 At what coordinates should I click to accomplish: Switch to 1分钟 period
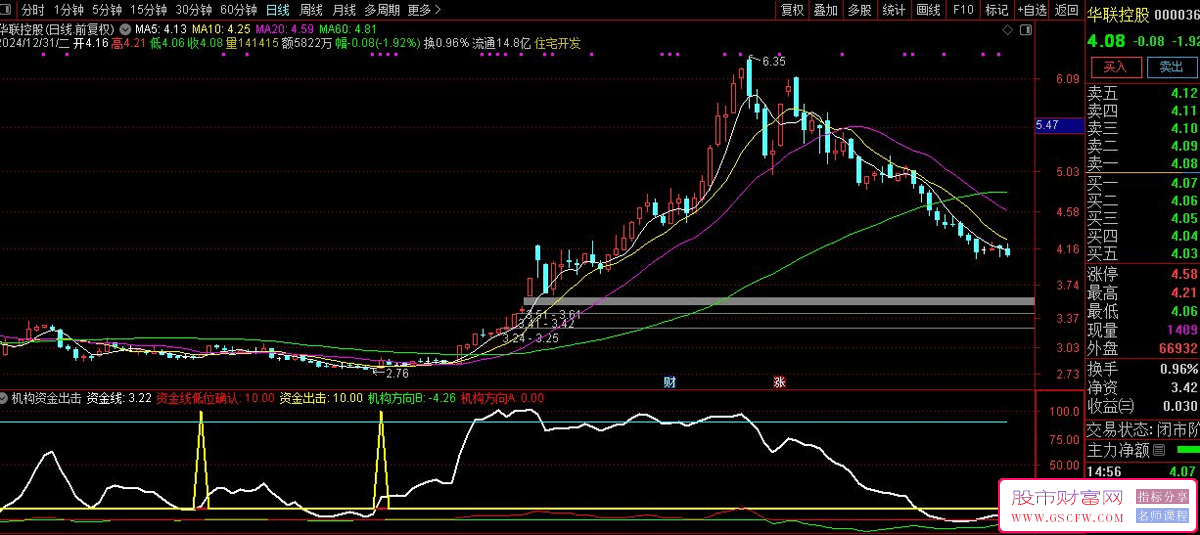pyautogui.click(x=69, y=10)
